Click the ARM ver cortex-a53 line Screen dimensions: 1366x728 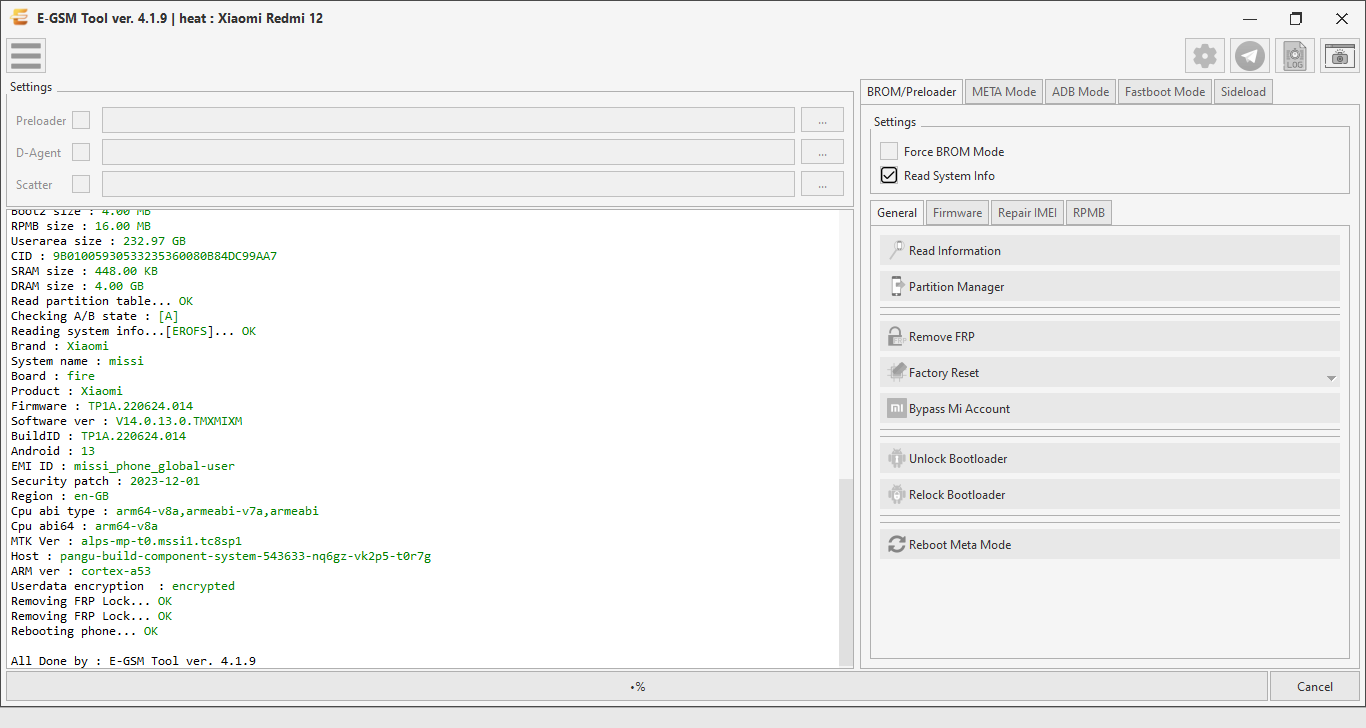pyautogui.click(x=81, y=571)
